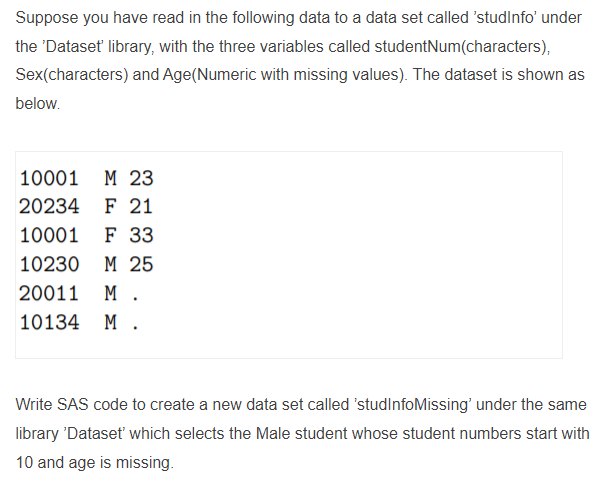611x483 pixels.
Task: Click student number 20011 in the dataset
Action: [x=49, y=293]
